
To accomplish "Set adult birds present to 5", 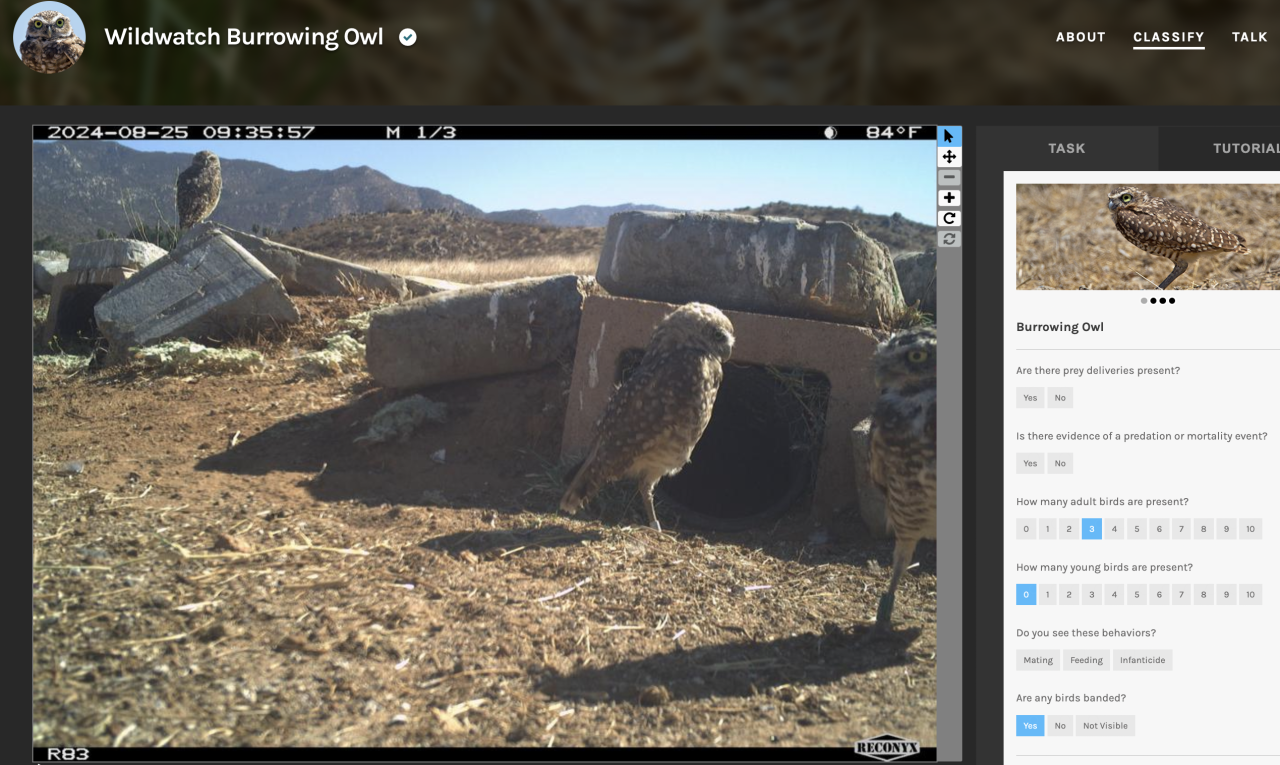I will click(1137, 529).
